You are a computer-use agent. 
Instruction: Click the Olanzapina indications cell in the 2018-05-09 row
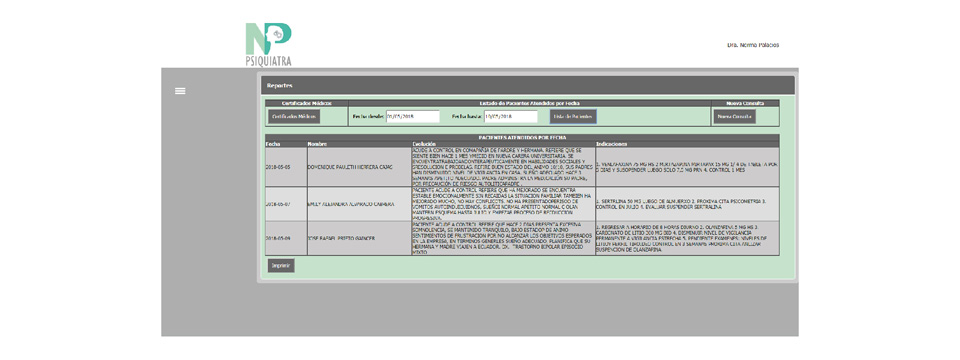click(x=688, y=238)
